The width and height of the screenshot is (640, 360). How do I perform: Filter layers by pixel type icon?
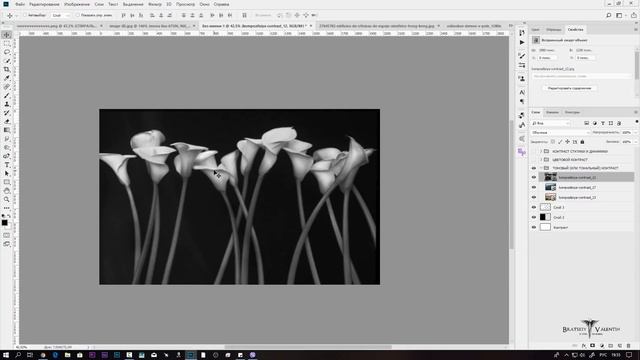click(586, 123)
